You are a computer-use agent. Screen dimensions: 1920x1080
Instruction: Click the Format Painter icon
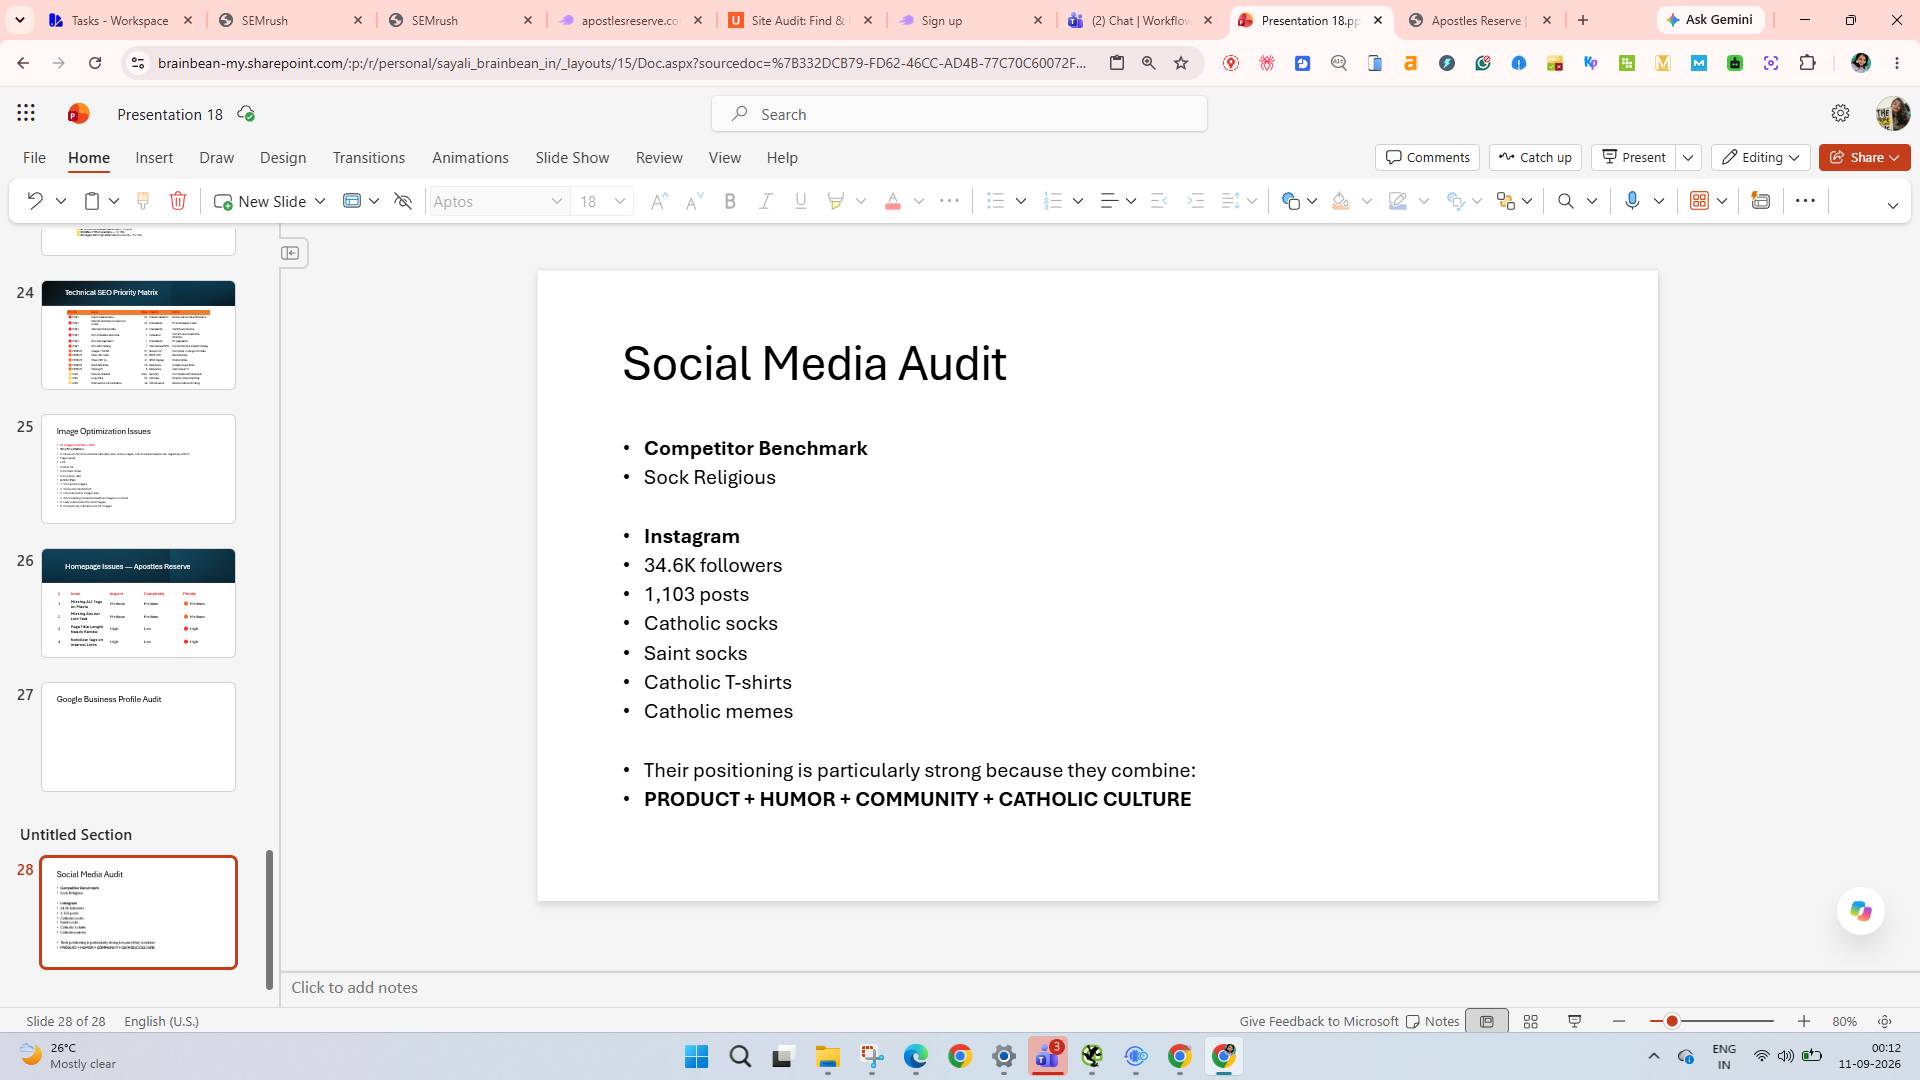tap(143, 201)
